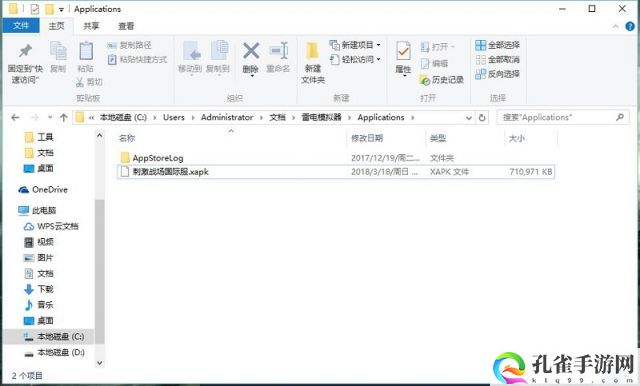
Task: Click the navigation pane scroll-up arrow
Action: tap(100, 135)
